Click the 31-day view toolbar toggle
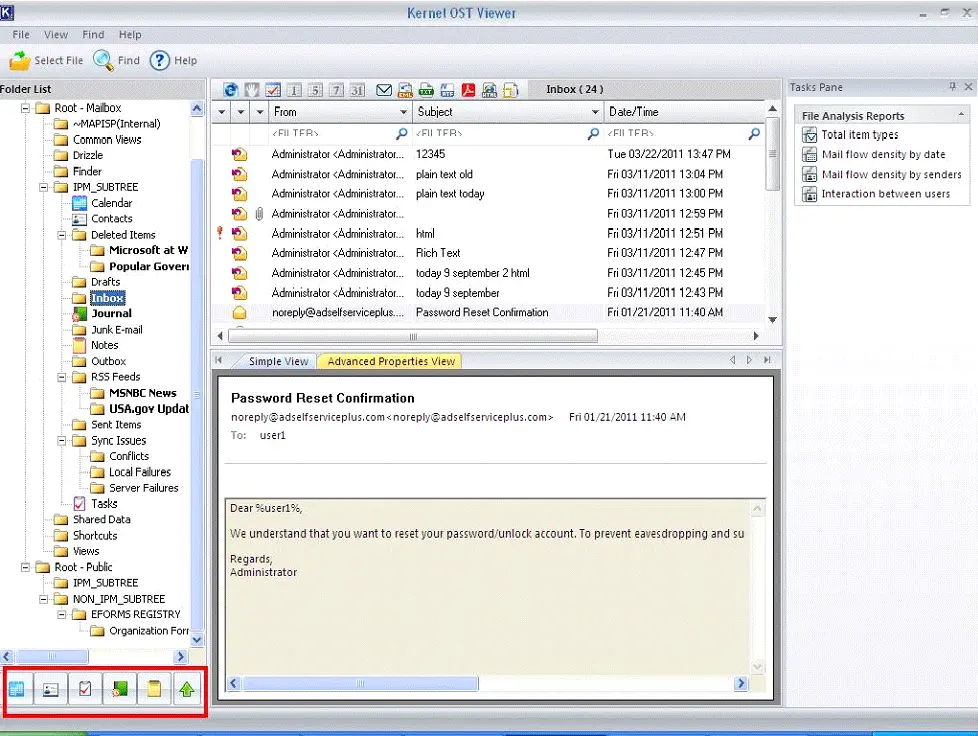 click(357, 90)
